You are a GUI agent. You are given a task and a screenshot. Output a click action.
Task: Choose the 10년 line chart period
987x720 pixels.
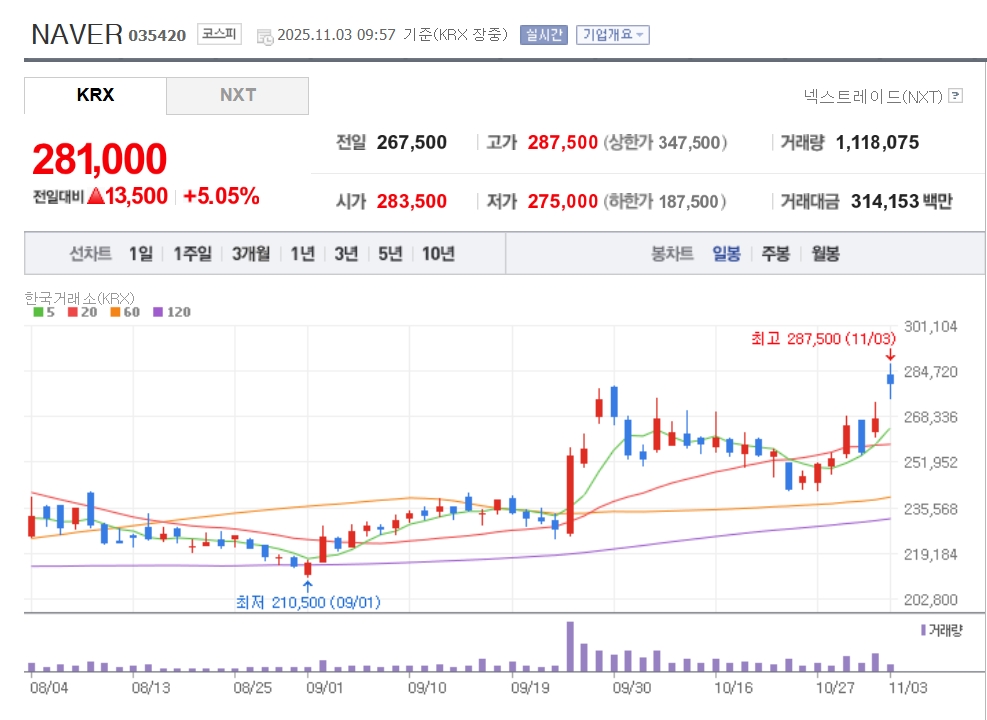pos(438,253)
